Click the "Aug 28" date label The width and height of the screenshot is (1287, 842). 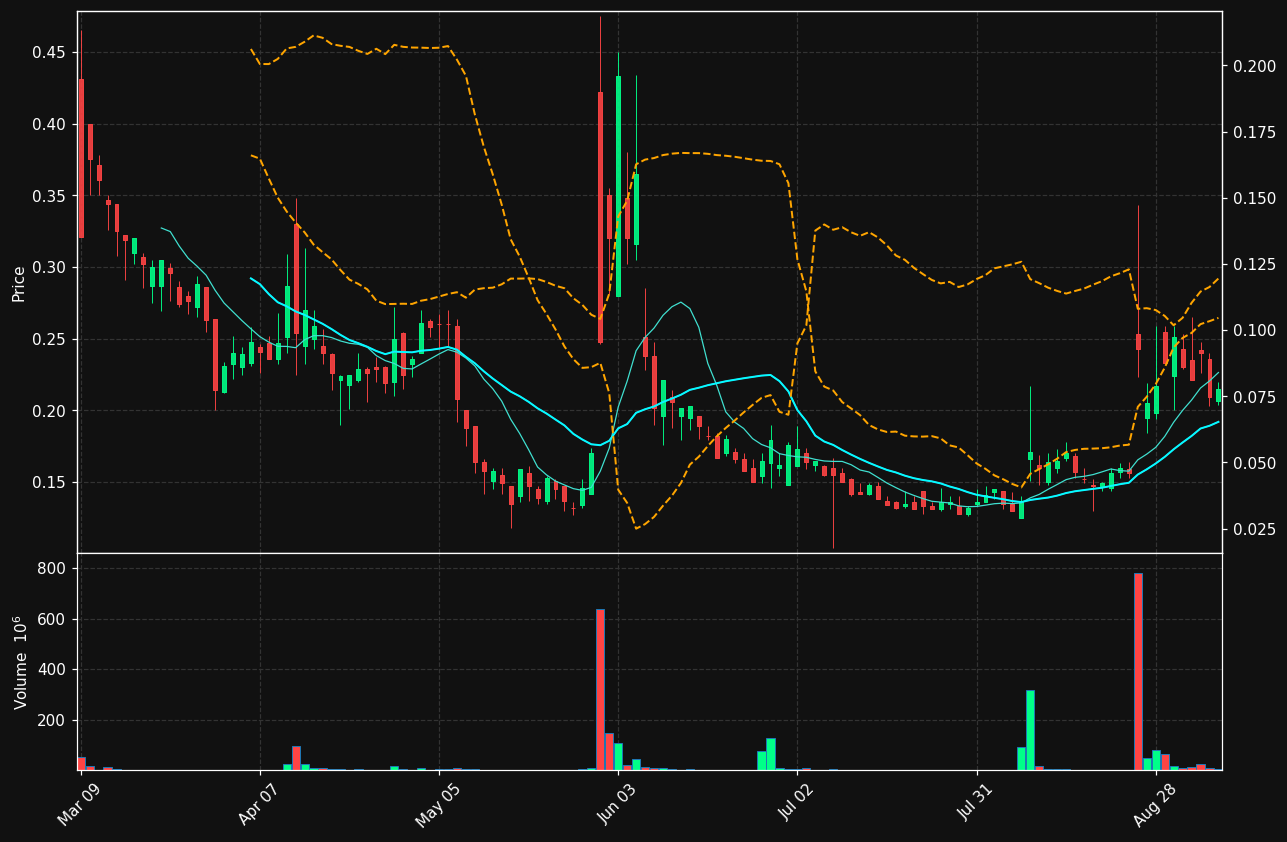(x=1155, y=804)
